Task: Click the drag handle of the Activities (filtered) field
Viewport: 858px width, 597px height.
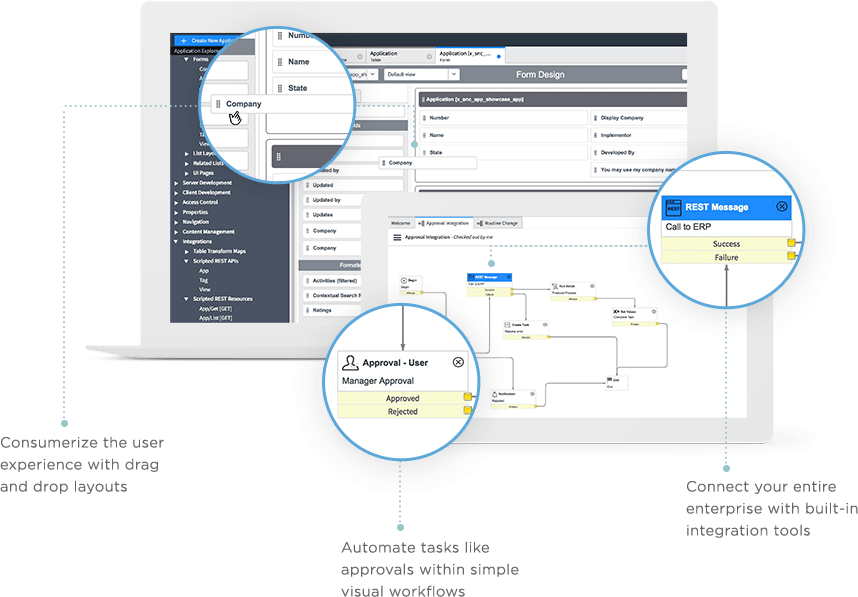Action: pos(308,281)
